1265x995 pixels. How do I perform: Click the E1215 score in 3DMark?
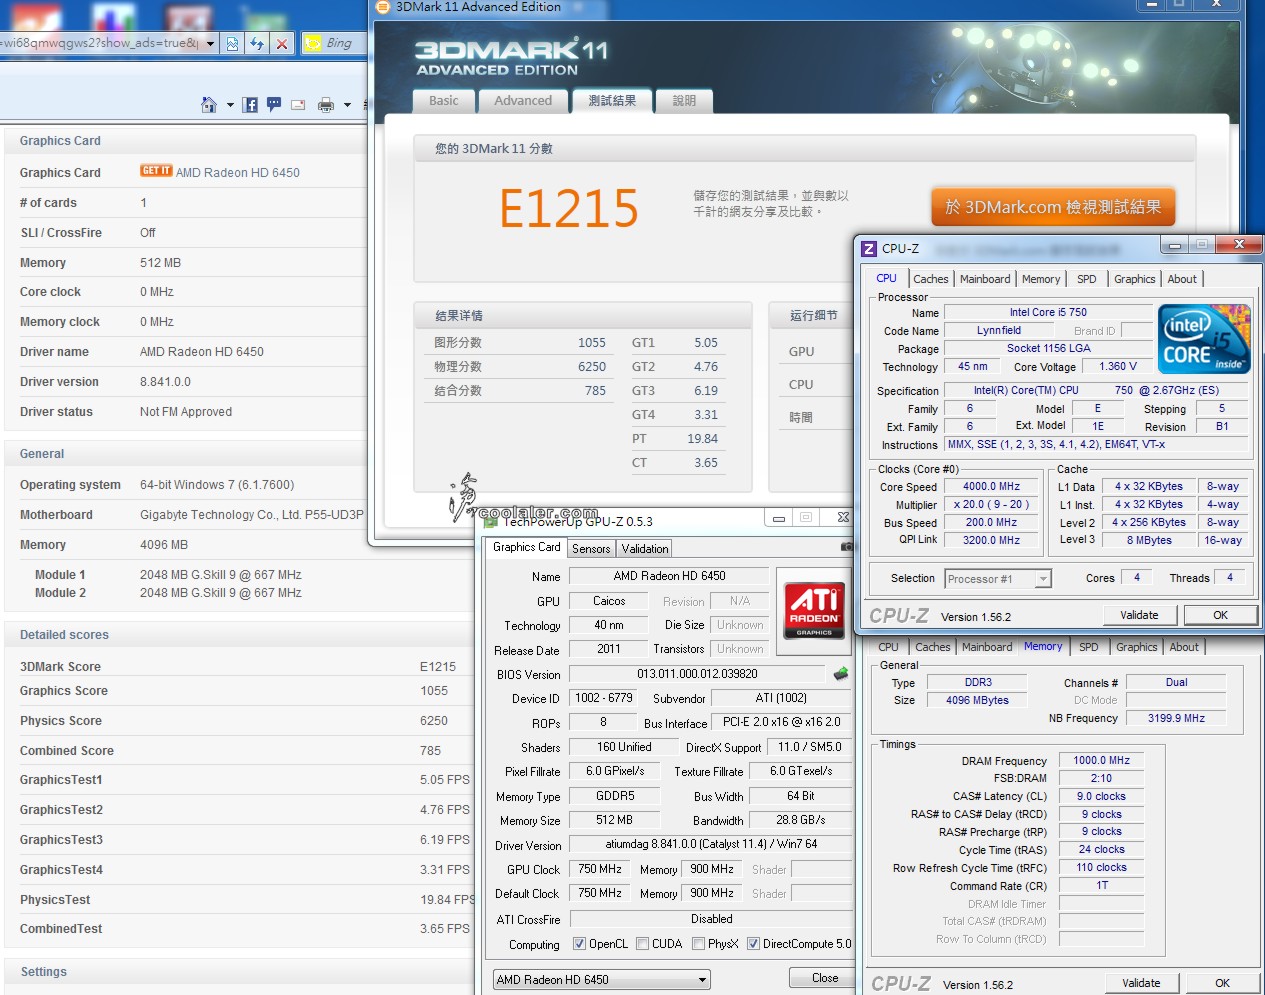(568, 208)
